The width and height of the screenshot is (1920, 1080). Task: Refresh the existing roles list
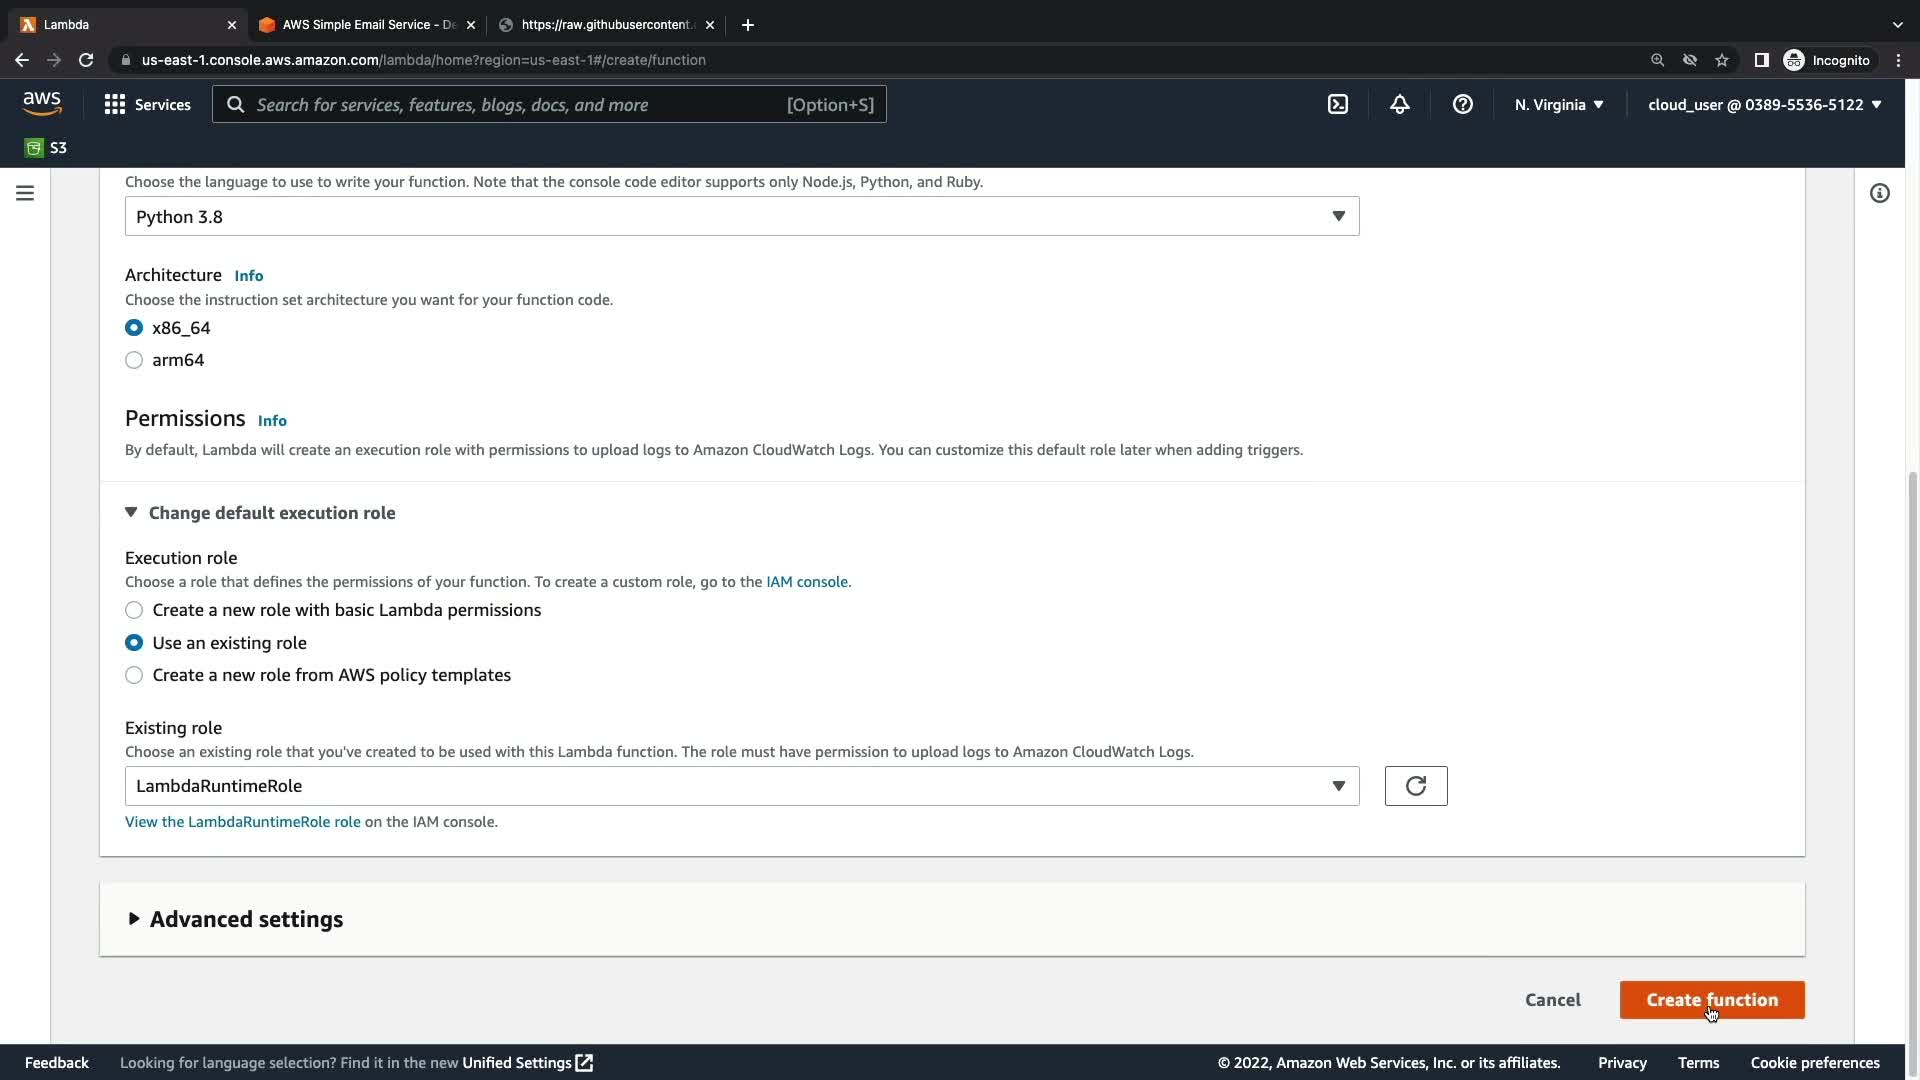point(1415,786)
